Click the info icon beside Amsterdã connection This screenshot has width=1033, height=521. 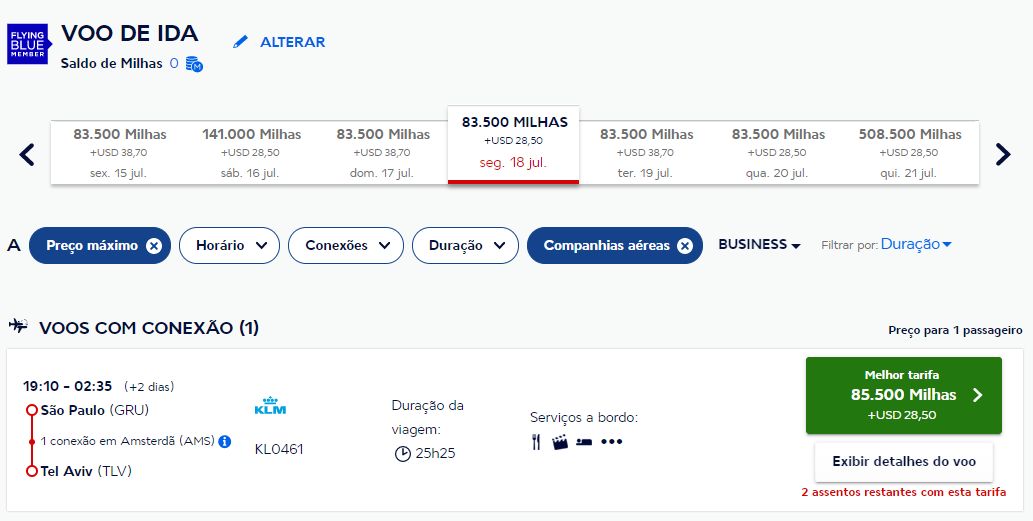pos(225,441)
